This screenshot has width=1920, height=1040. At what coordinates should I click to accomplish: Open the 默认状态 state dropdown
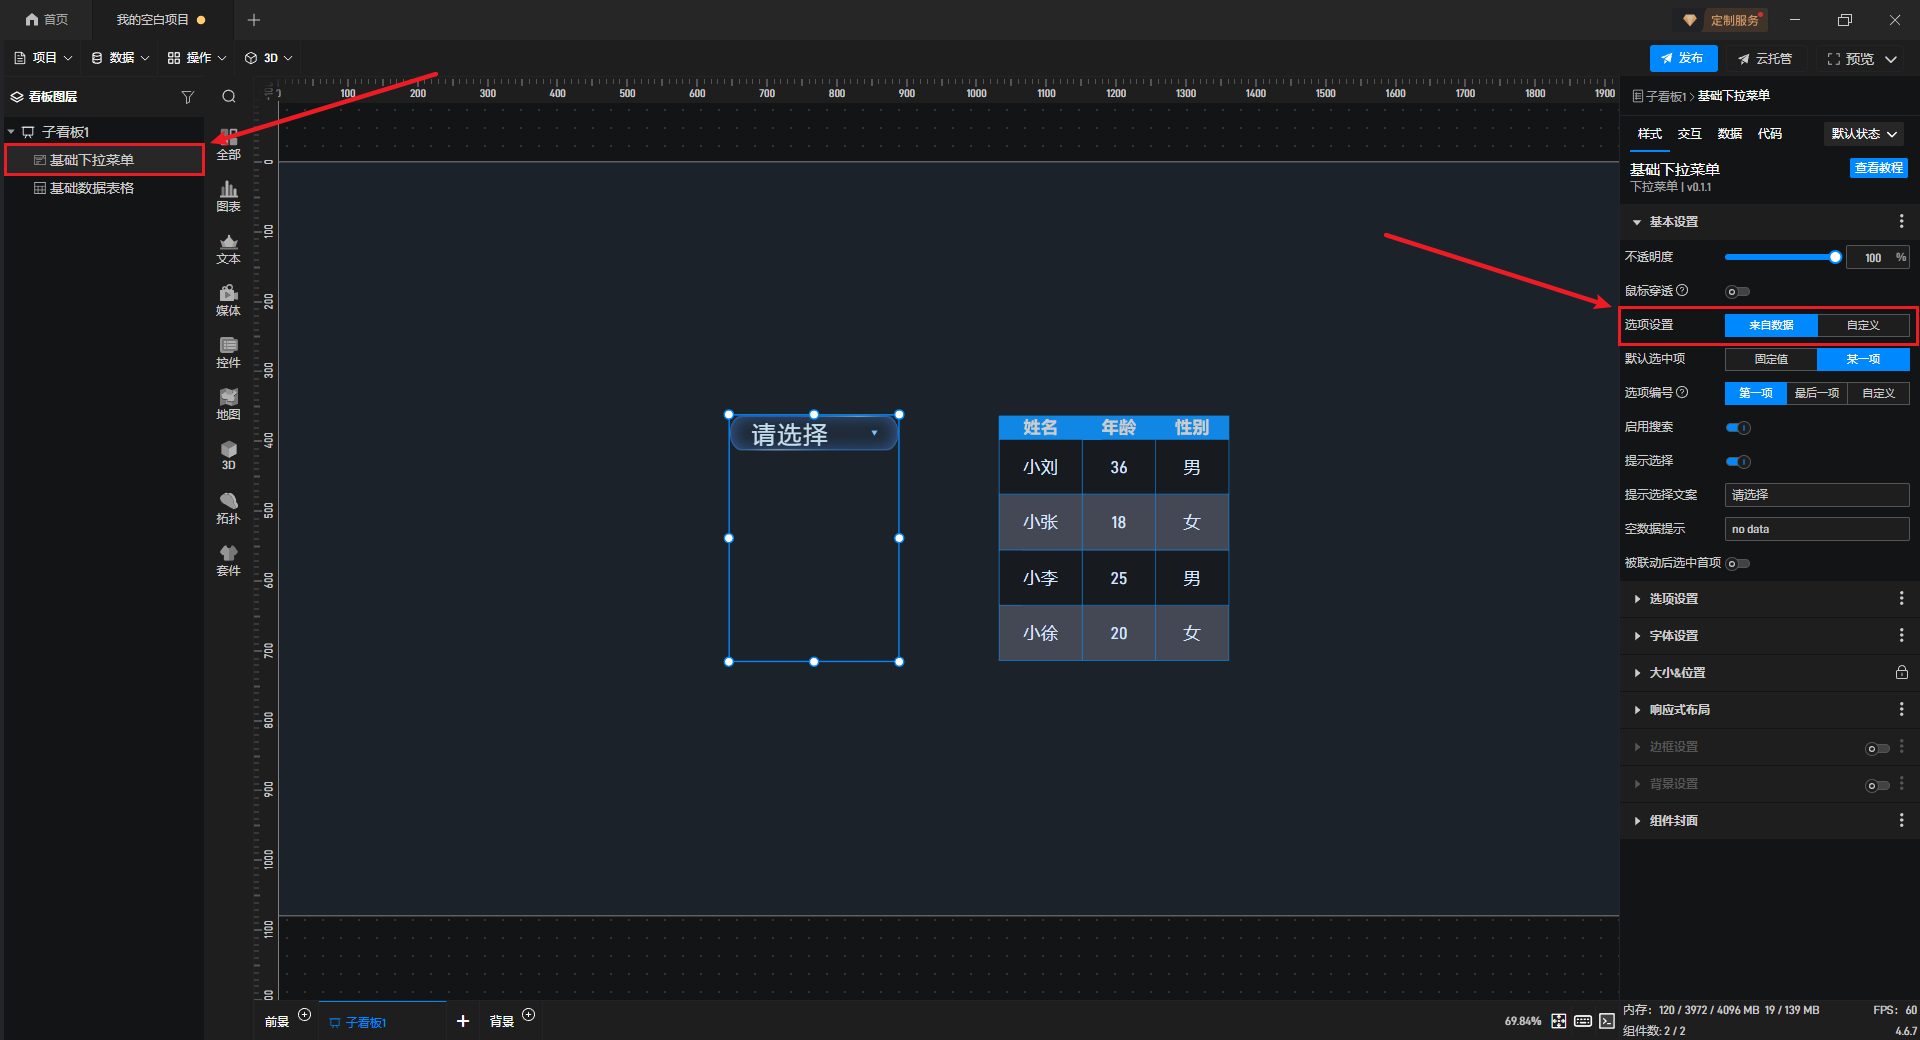pyautogui.click(x=1864, y=134)
